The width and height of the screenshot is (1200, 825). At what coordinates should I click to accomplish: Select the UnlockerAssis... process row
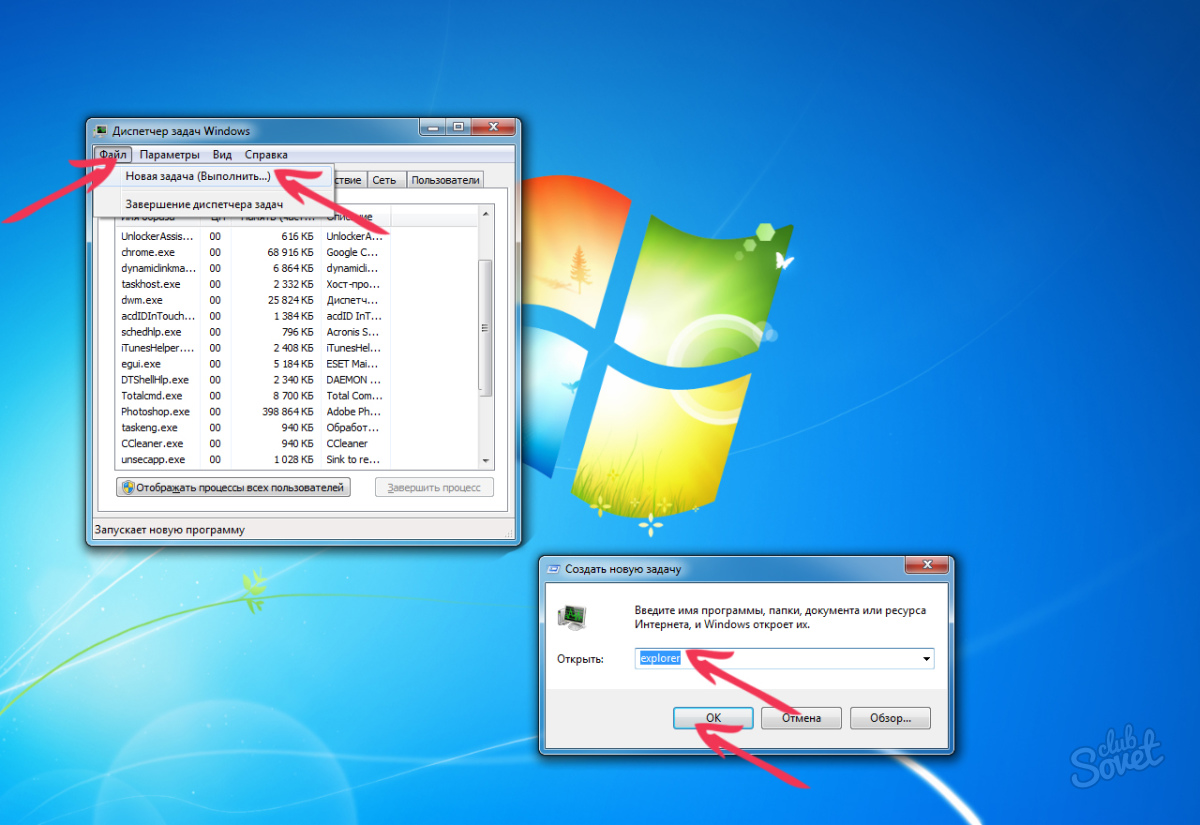[297, 236]
